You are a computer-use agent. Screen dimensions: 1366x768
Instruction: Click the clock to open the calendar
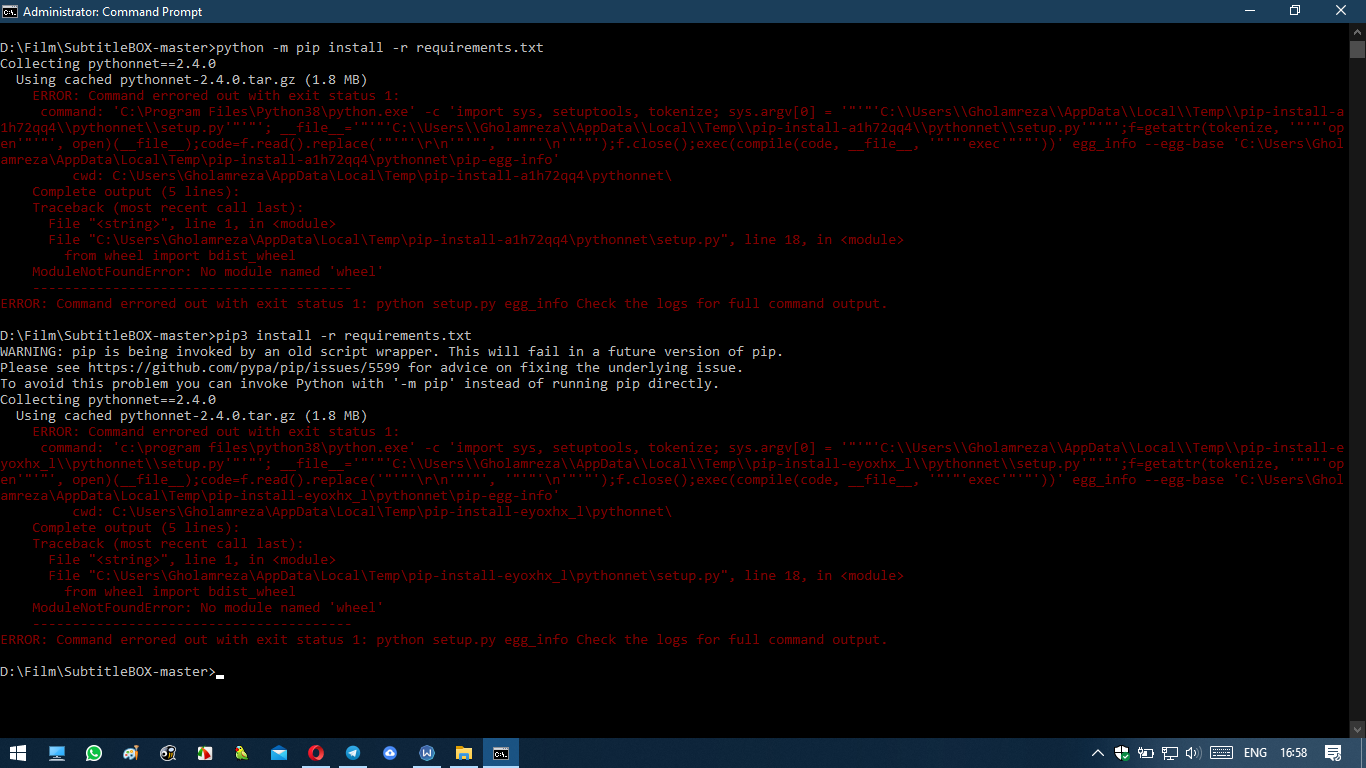click(1294, 752)
